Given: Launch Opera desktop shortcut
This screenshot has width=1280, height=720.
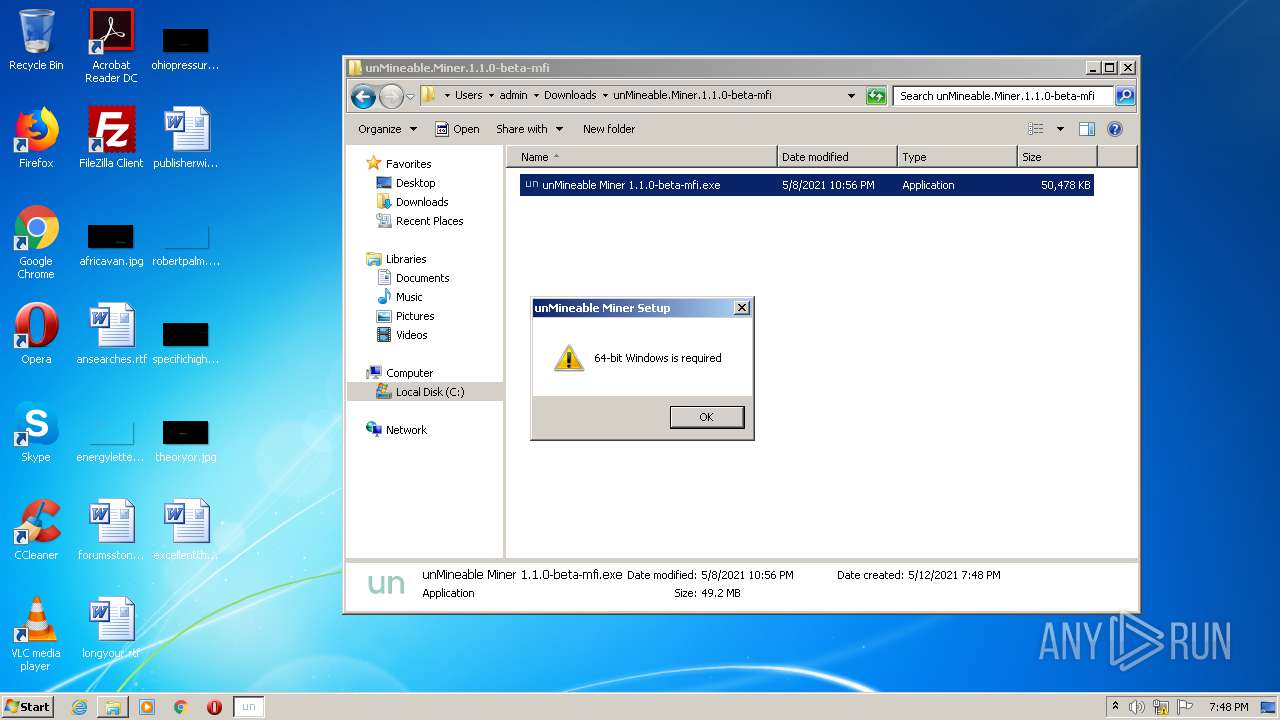Looking at the screenshot, I should 36,334.
